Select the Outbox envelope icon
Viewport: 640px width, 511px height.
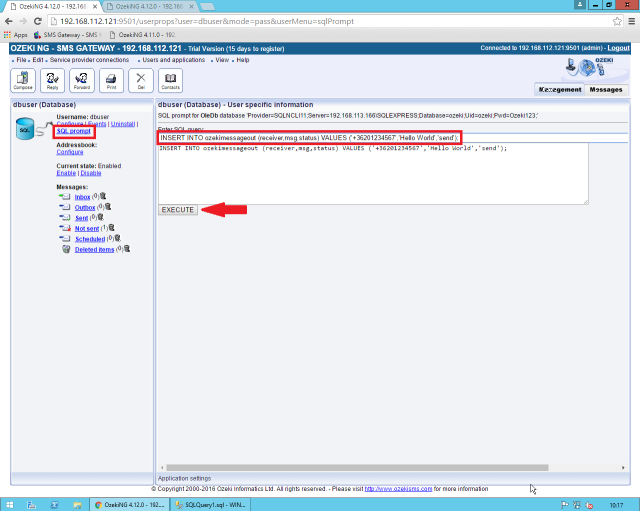pyautogui.click(x=64, y=207)
